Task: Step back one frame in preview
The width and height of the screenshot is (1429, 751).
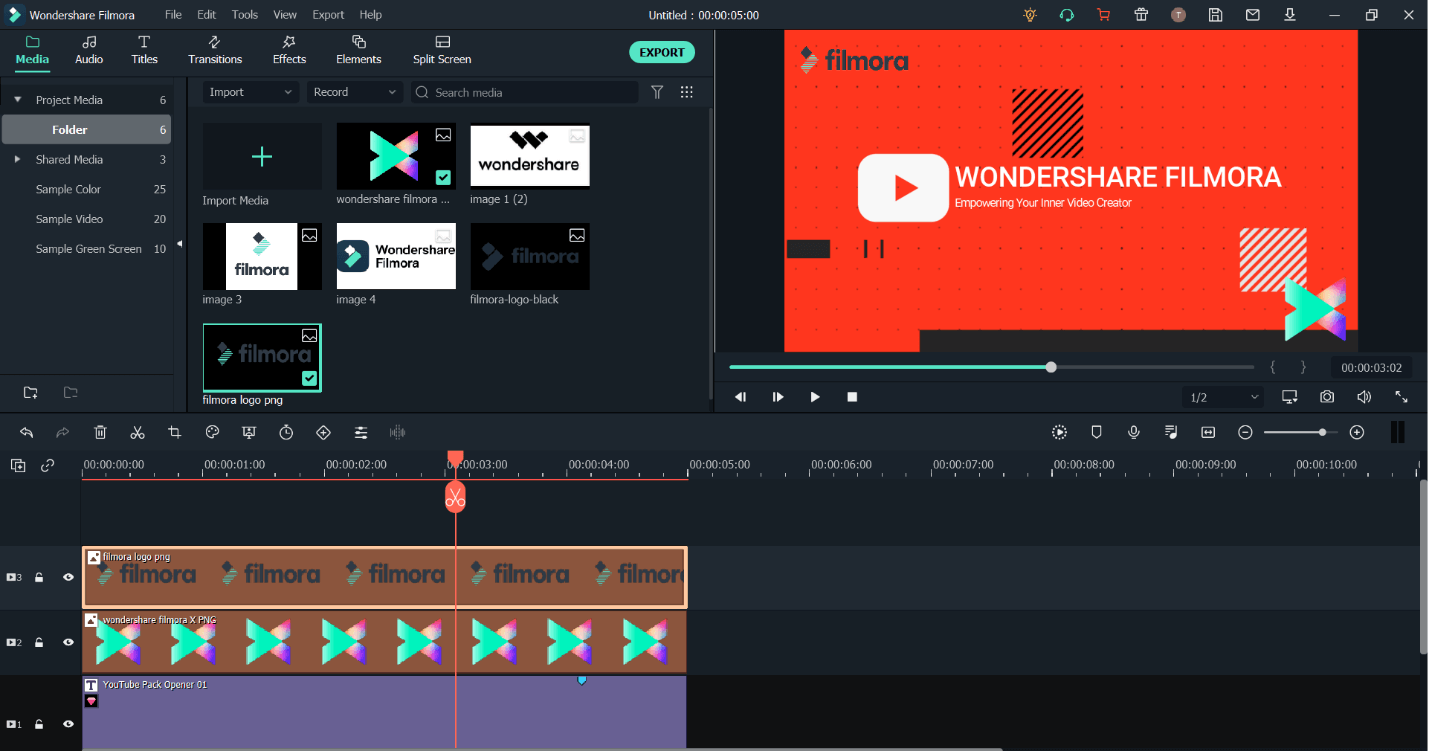Action: (741, 397)
